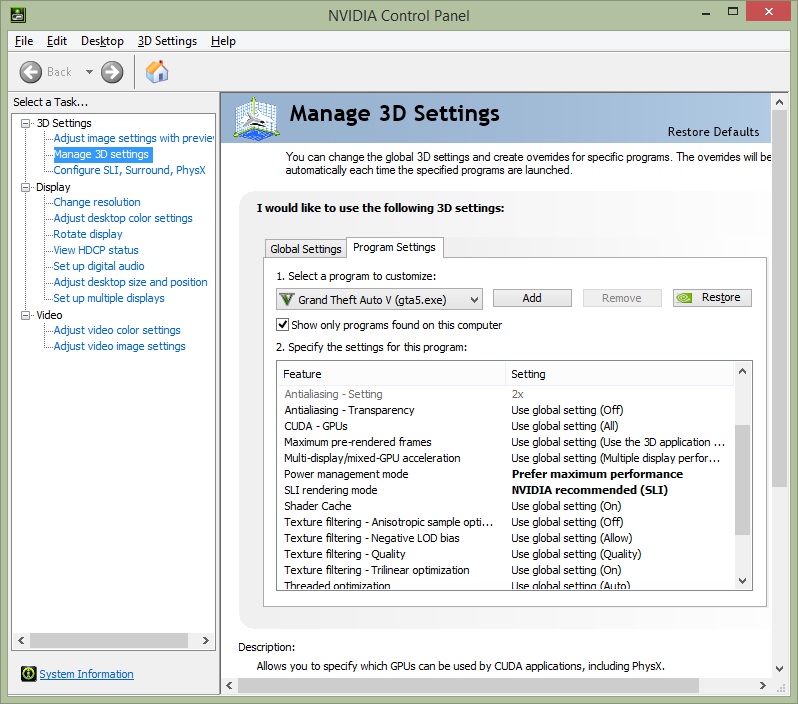Click NVIDIA recommended (SLI) setting value
Viewport: 798px width, 704px height.
click(x=589, y=490)
